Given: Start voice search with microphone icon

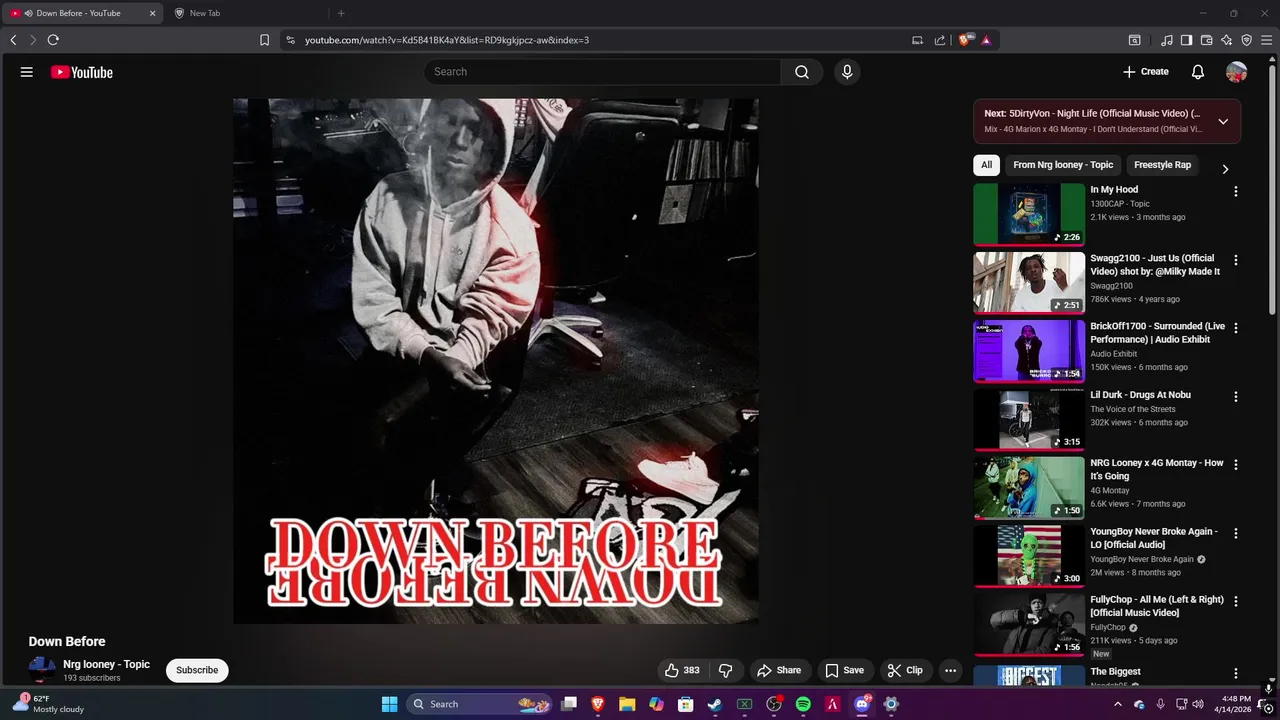Looking at the screenshot, I should [x=847, y=72].
